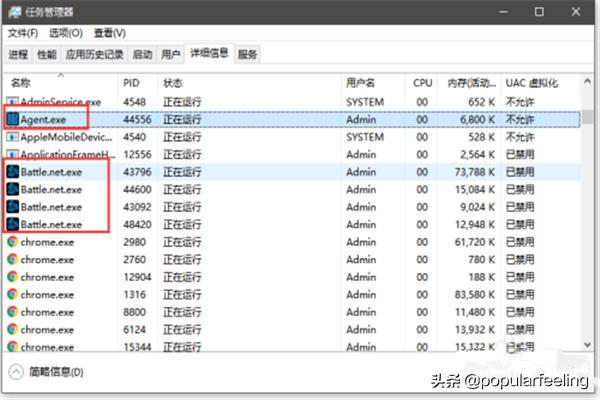Click the vertical scrollbar thumb

click(587, 117)
